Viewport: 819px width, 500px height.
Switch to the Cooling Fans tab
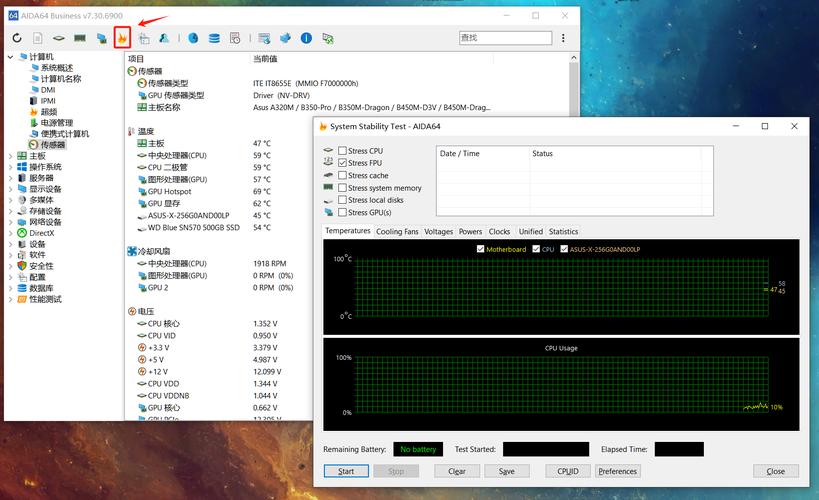pos(397,231)
